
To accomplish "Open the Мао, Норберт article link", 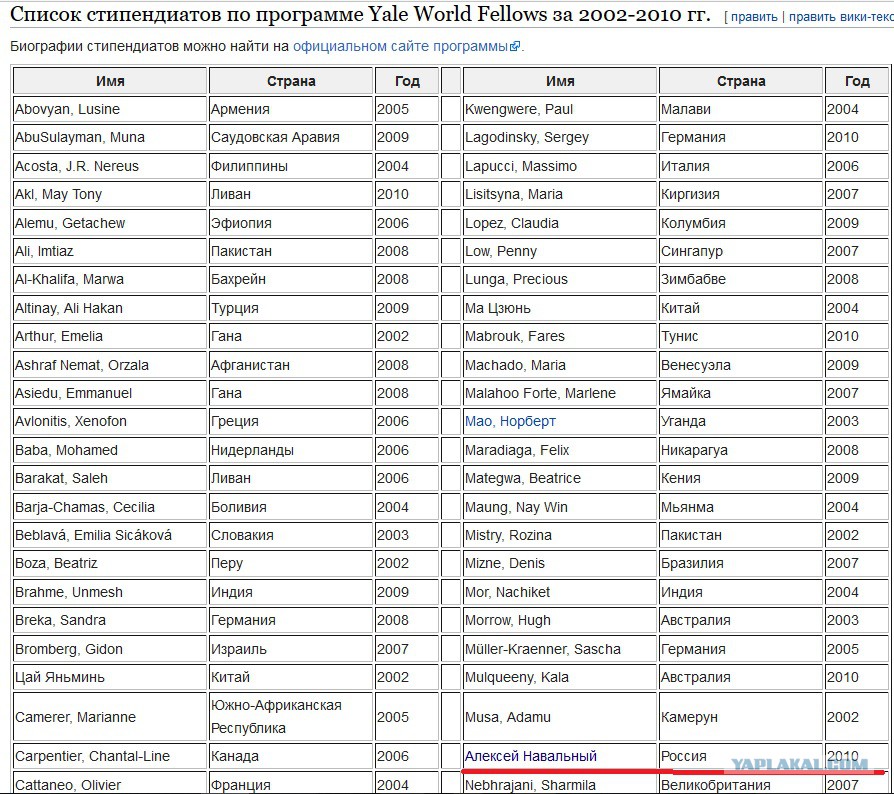I will (x=510, y=421).
